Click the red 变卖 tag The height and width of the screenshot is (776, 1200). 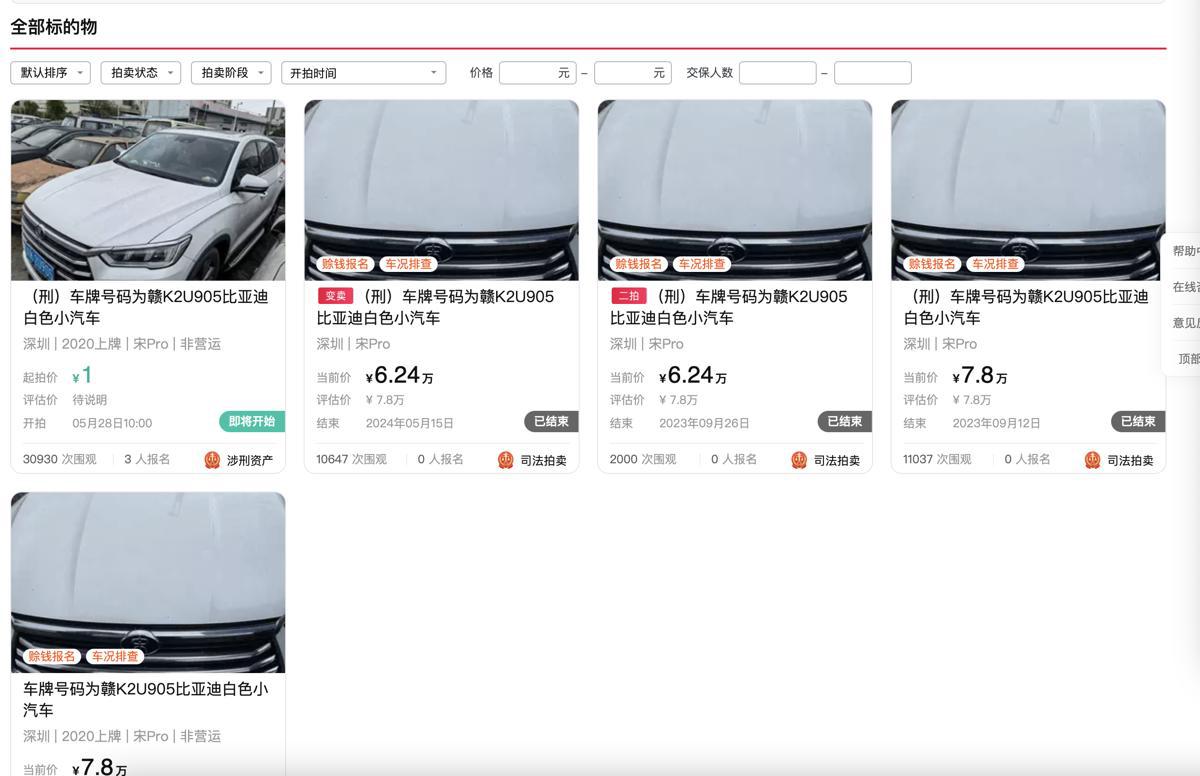[x=335, y=296]
